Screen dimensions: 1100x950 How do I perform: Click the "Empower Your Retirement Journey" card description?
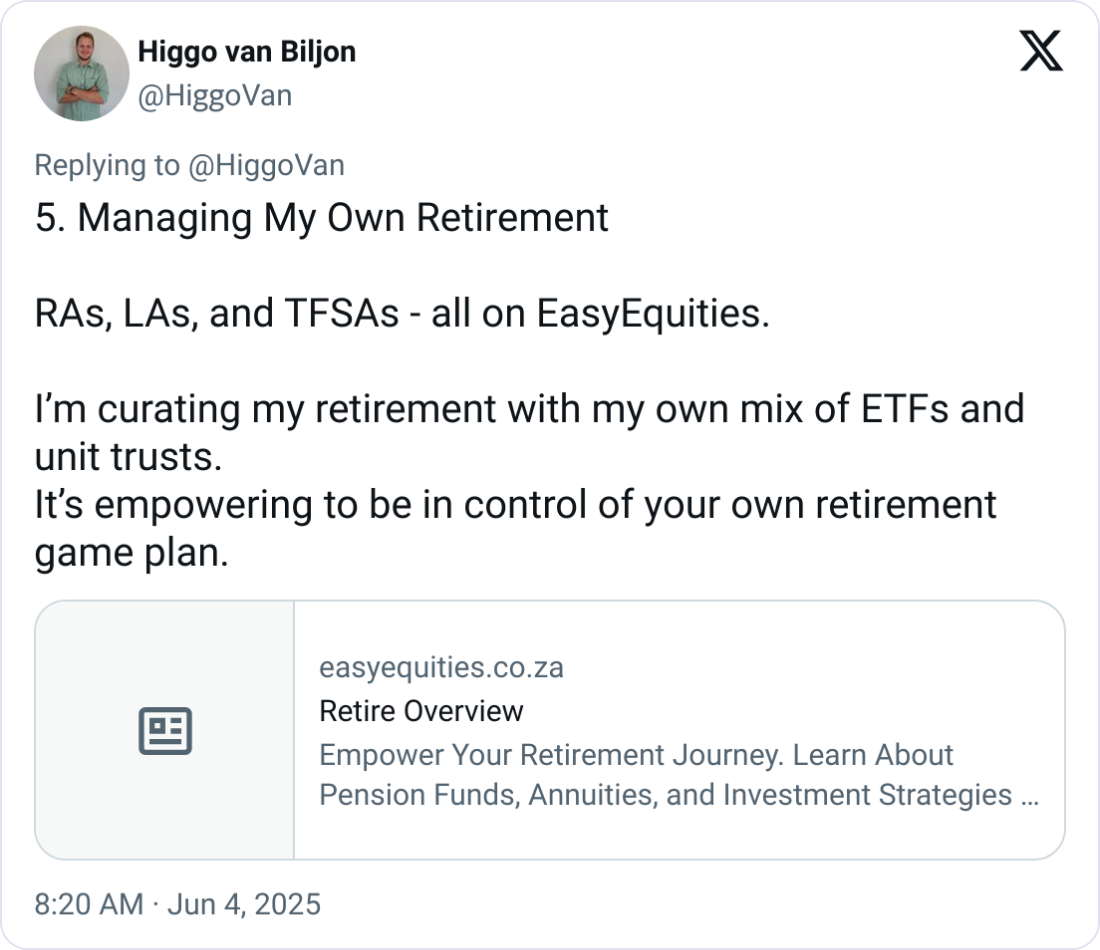pyautogui.click(x=636, y=754)
